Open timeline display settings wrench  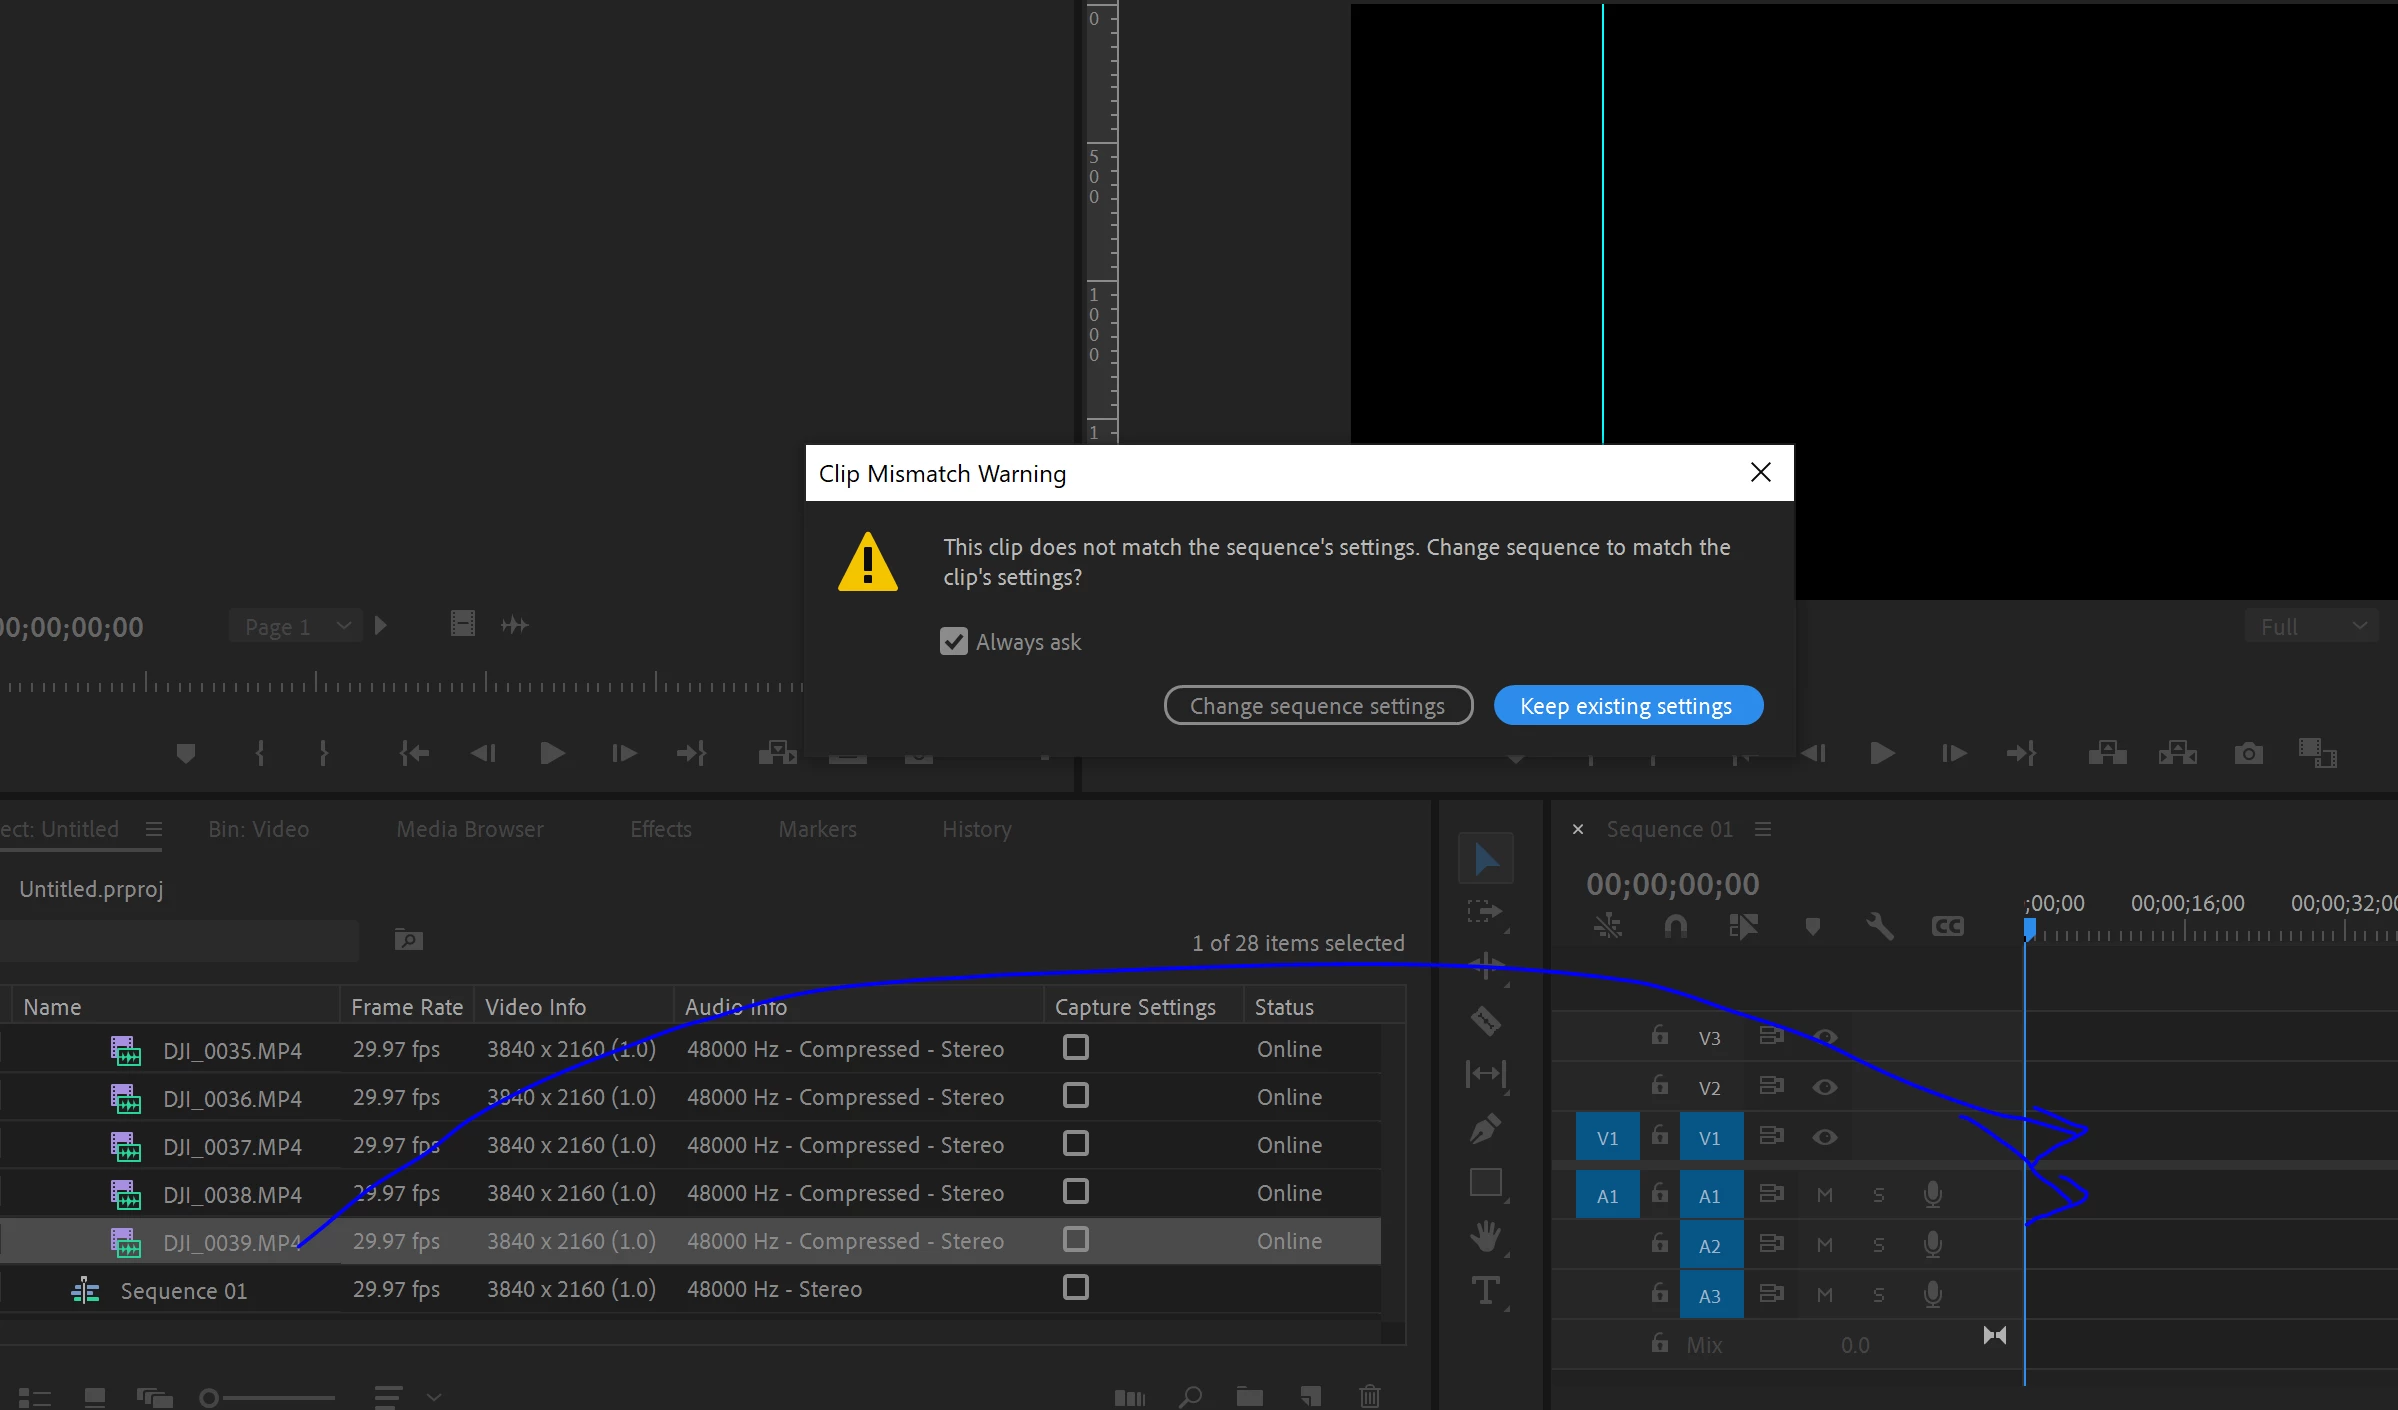[1879, 927]
